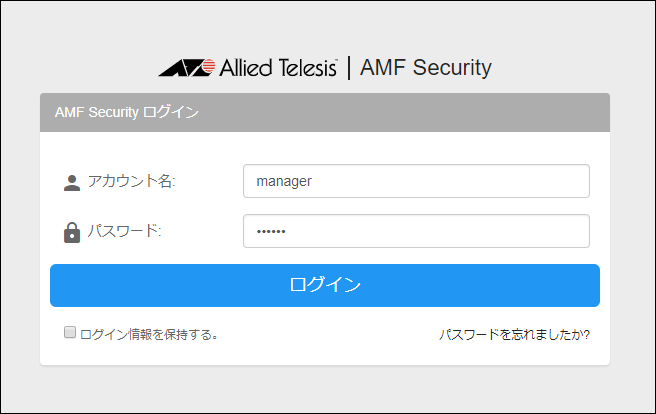Click the gray header bar's empty right side
This screenshot has width=656, height=414.
point(450,112)
